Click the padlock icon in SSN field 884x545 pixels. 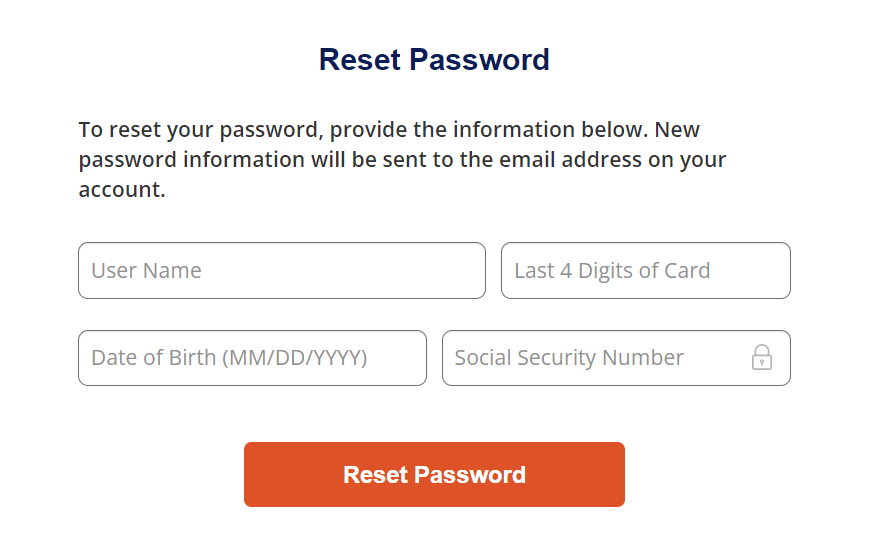pos(761,357)
